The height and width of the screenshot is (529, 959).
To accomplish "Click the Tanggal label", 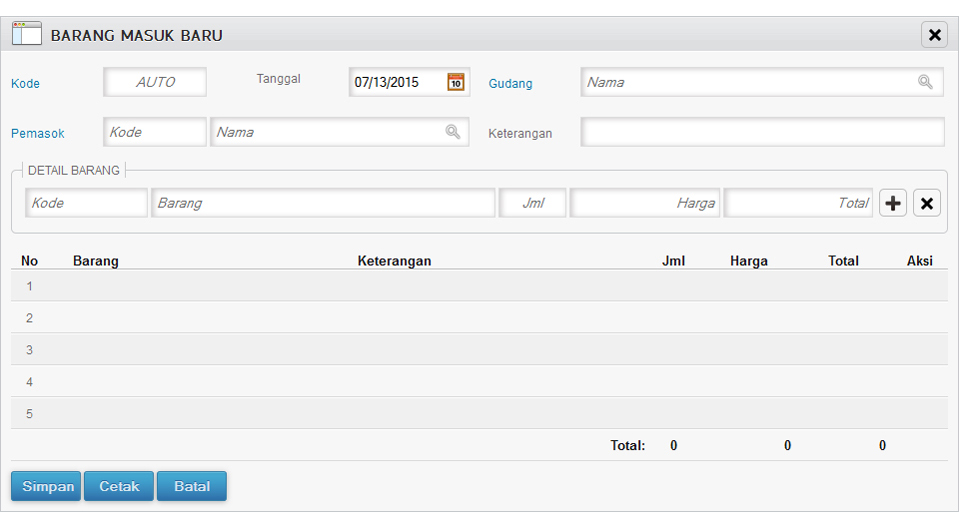I will coord(278,79).
